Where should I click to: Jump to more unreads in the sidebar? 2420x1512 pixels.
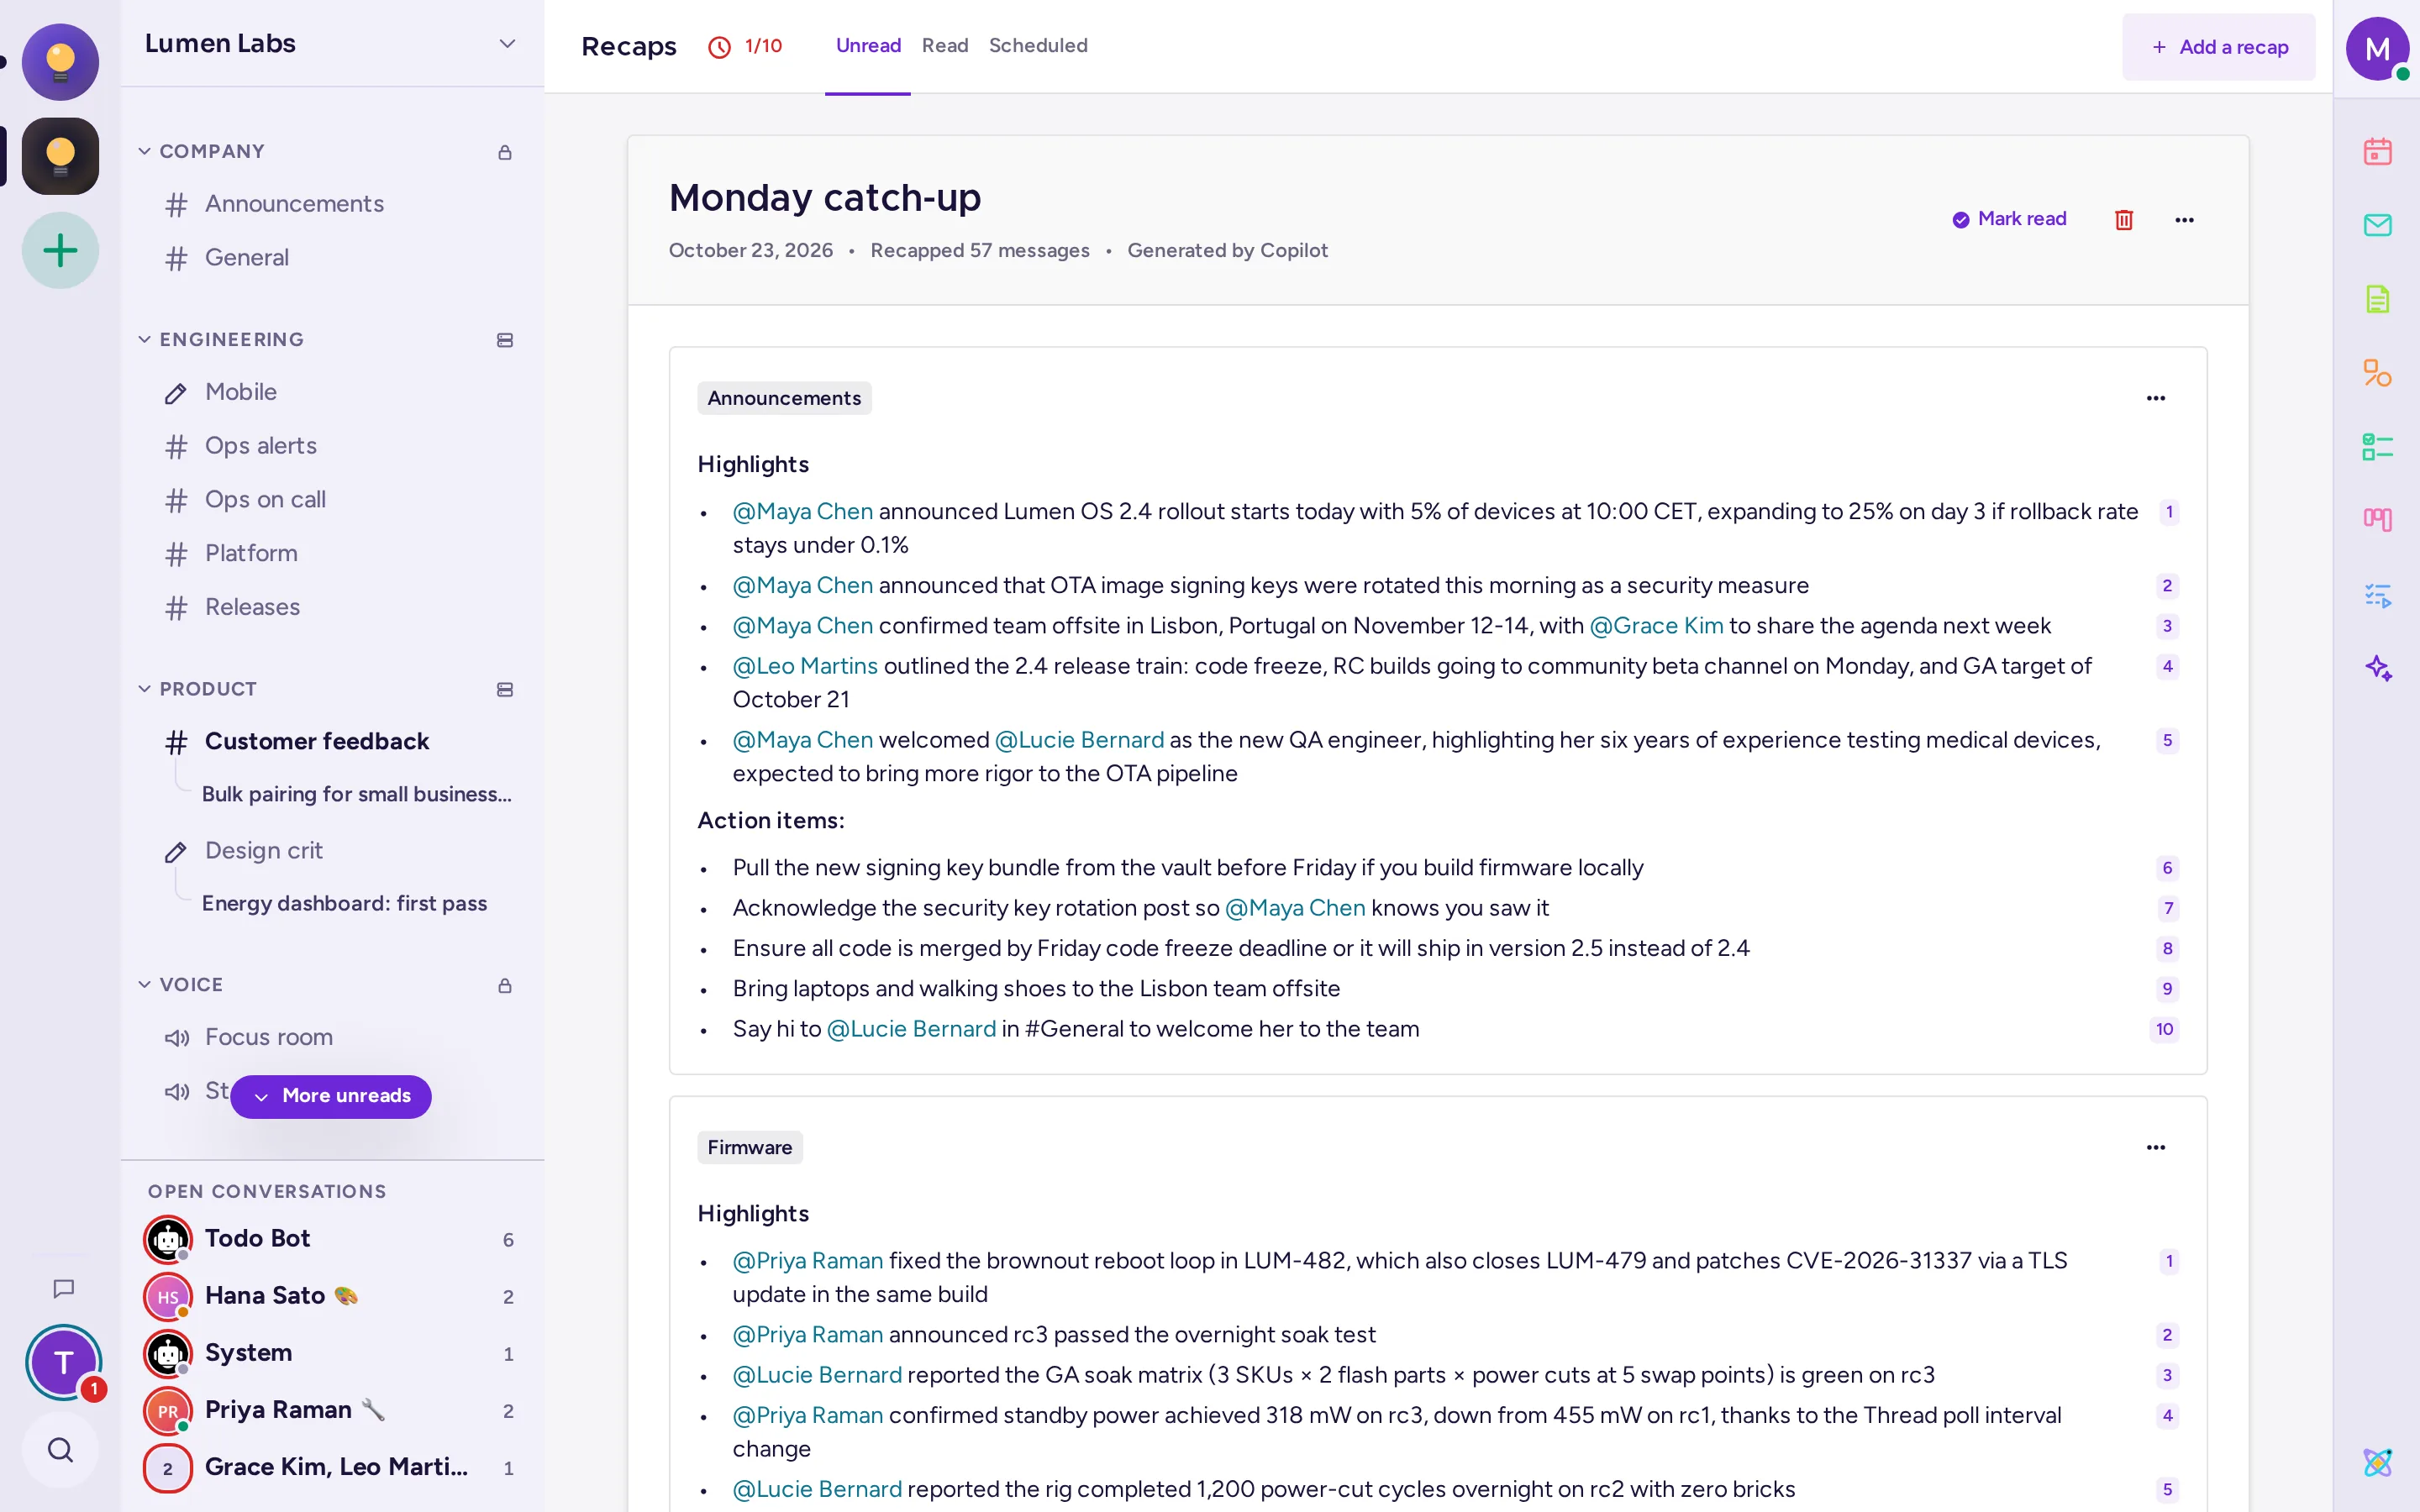[331, 1096]
